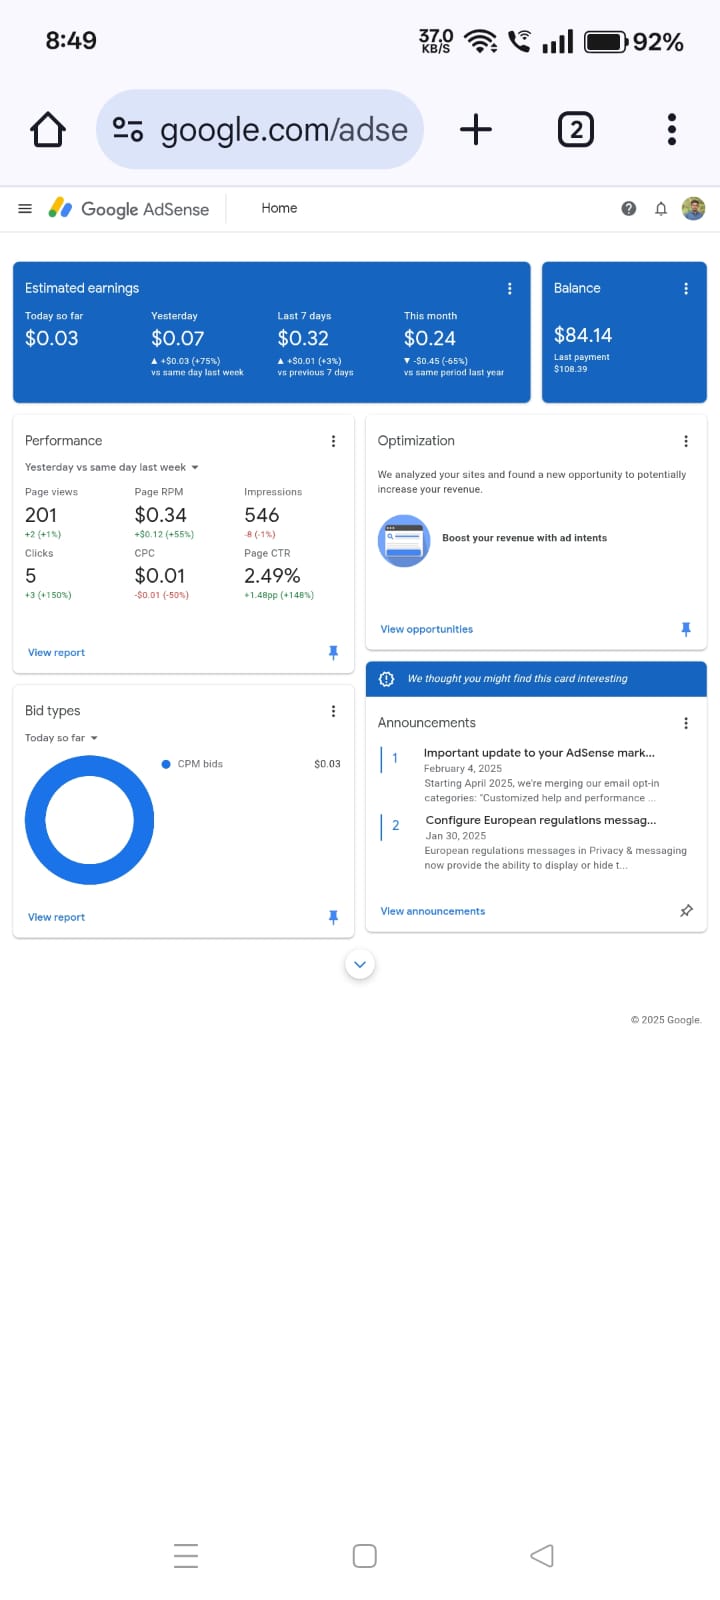Open 'Boost your revenue with ad intents'

tap(524, 538)
